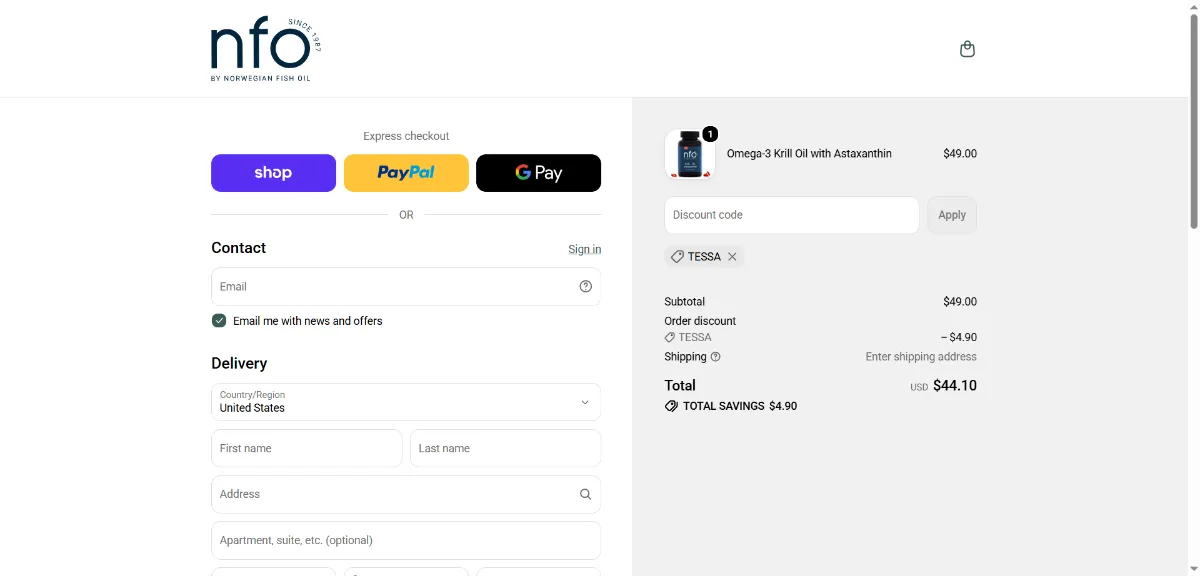1200x576 pixels.
Task: Click the Enter shipping address text
Action: click(x=921, y=357)
